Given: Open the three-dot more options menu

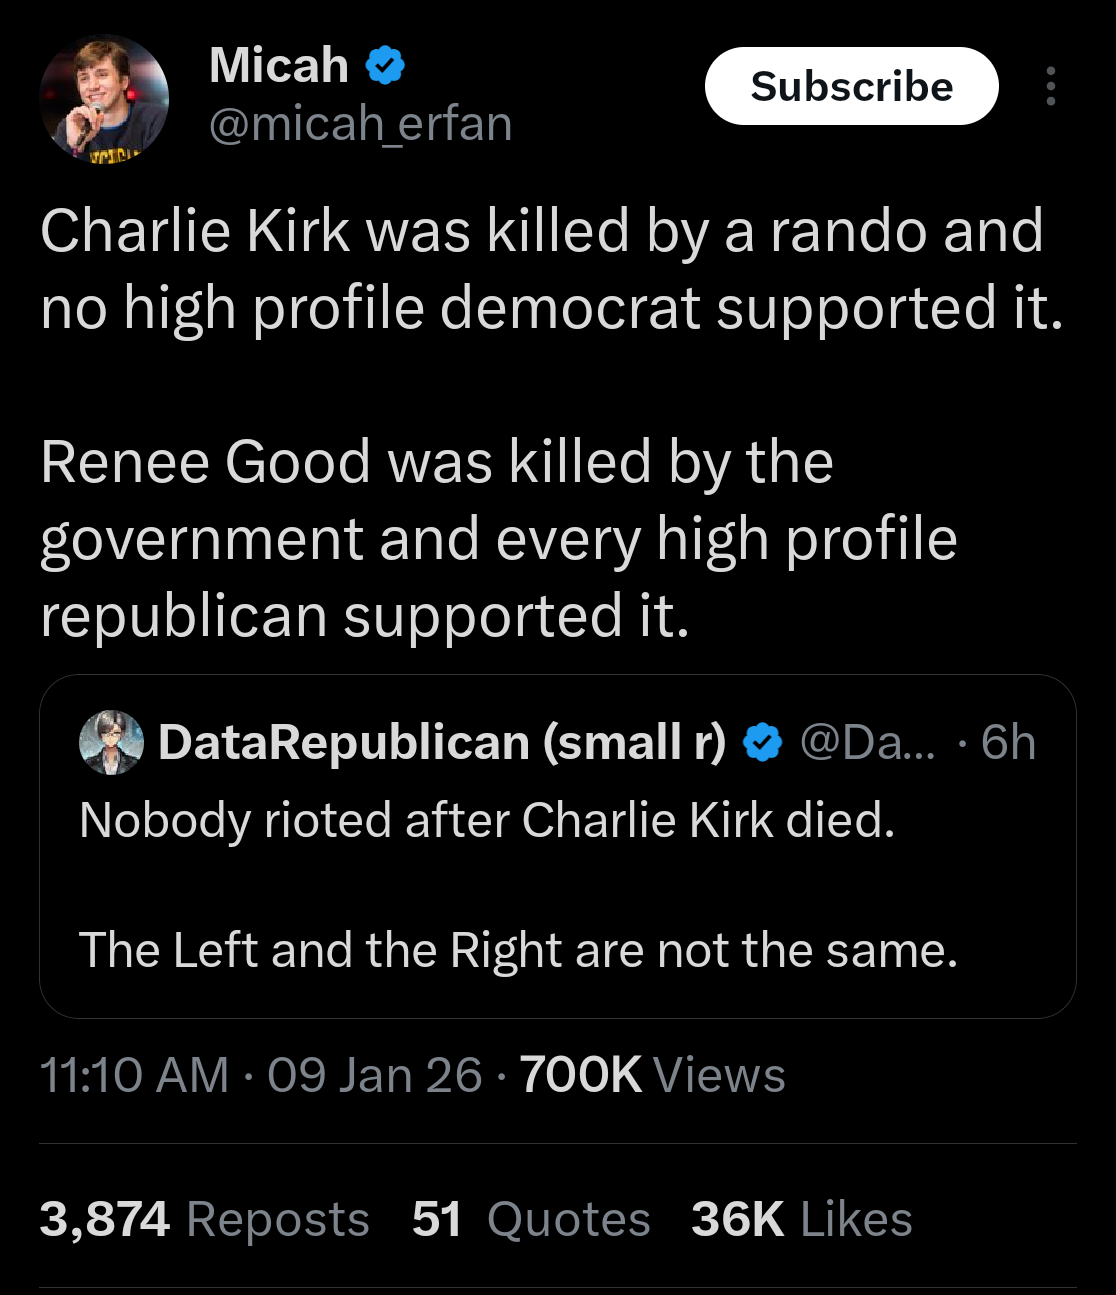Looking at the screenshot, I should [1050, 87].
